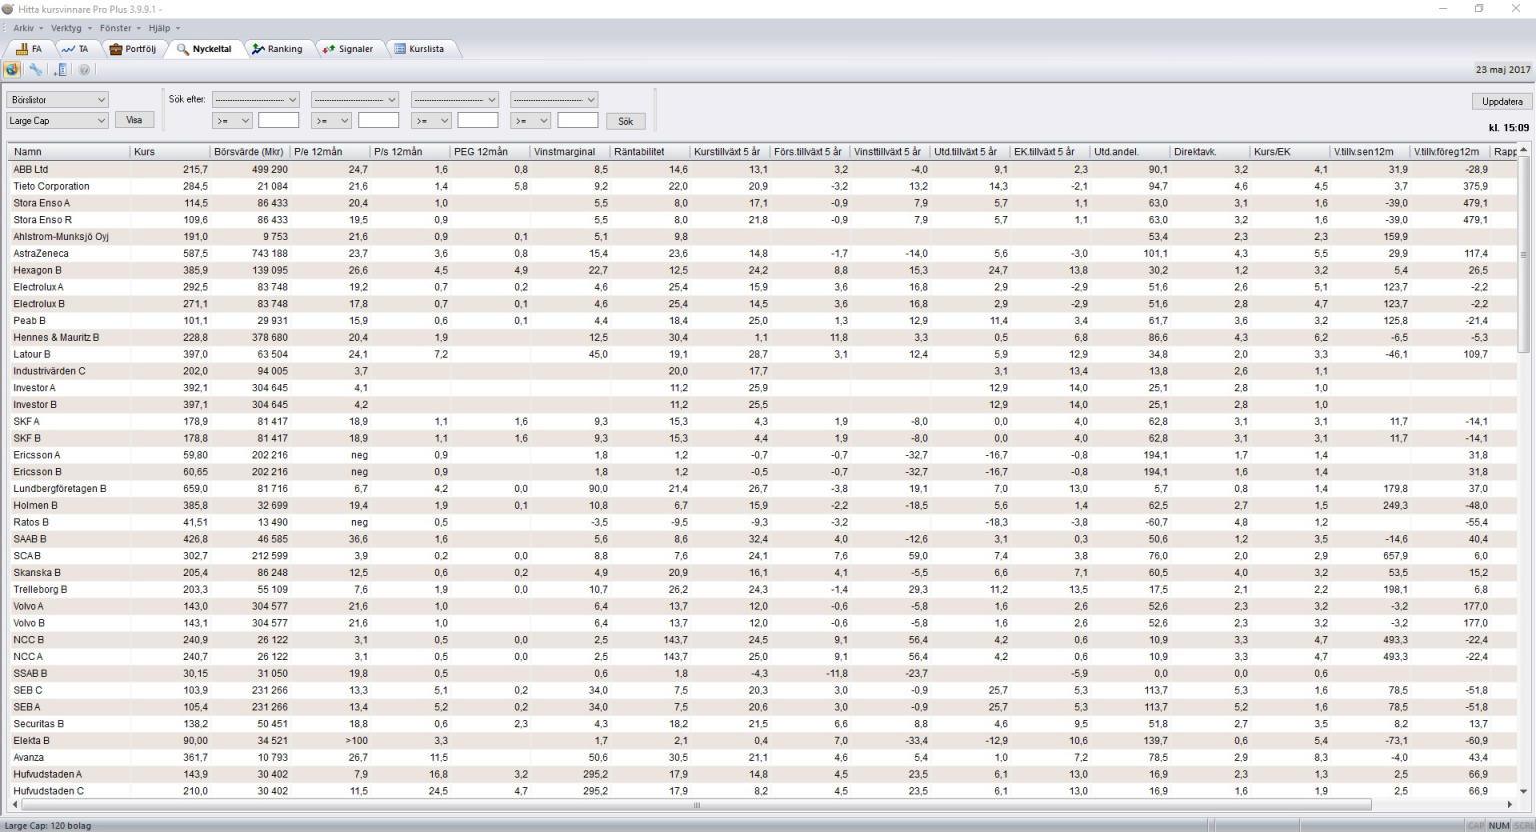Select the Ahlstrom-Munksjö Oyj row
The width and height of the screenshot is (1536, 832).
coord(763,237)
